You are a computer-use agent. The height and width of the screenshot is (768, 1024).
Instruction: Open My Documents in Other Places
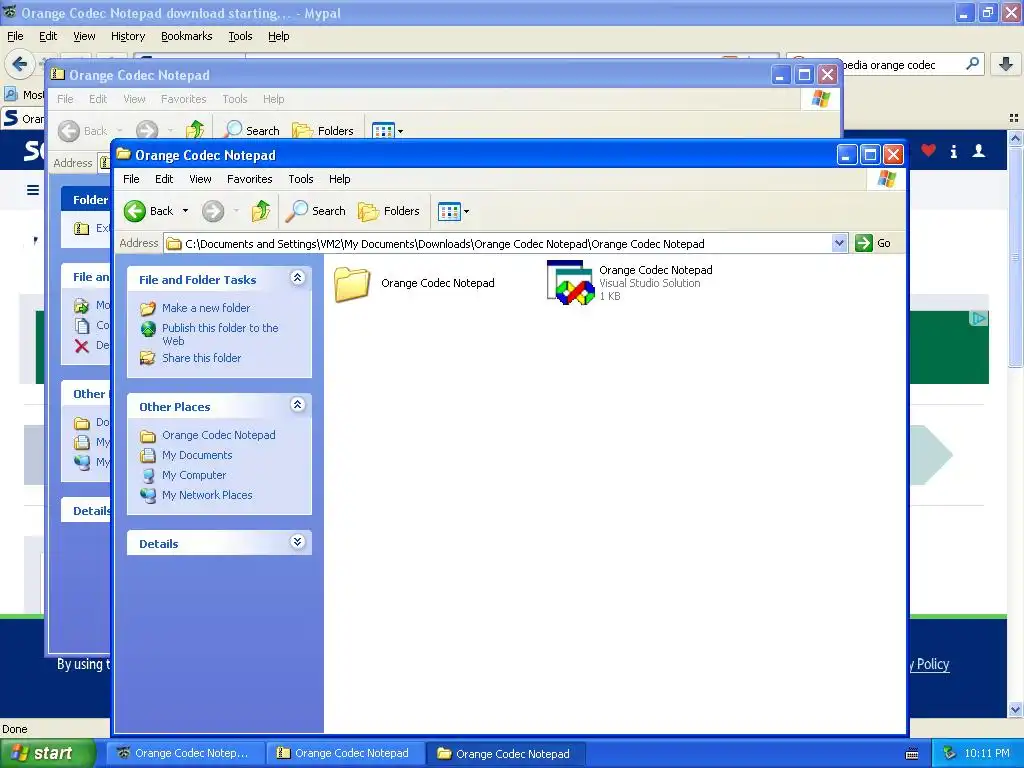tap(197, 455)
